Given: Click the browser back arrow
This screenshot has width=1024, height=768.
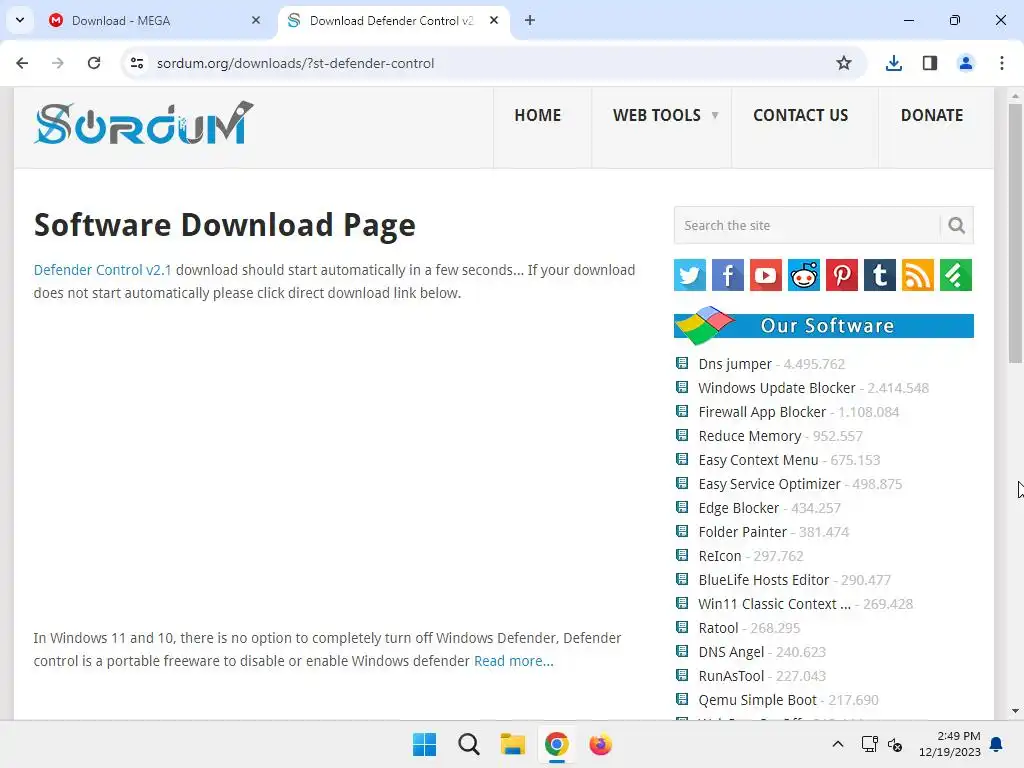Looking at the screenshot, I should (22, 63).
